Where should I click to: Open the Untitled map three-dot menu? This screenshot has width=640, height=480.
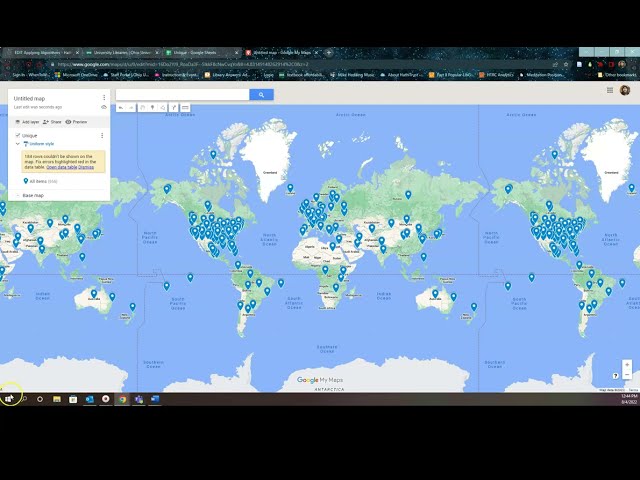(x=104, y=98)
